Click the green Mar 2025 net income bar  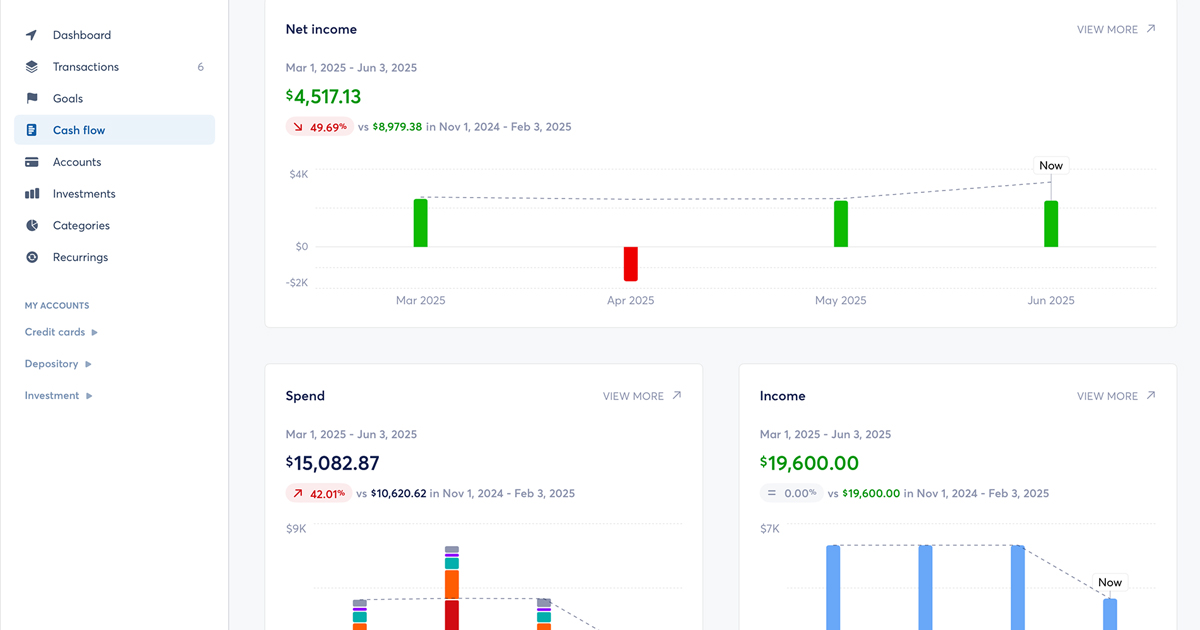[x=421, y=223]
